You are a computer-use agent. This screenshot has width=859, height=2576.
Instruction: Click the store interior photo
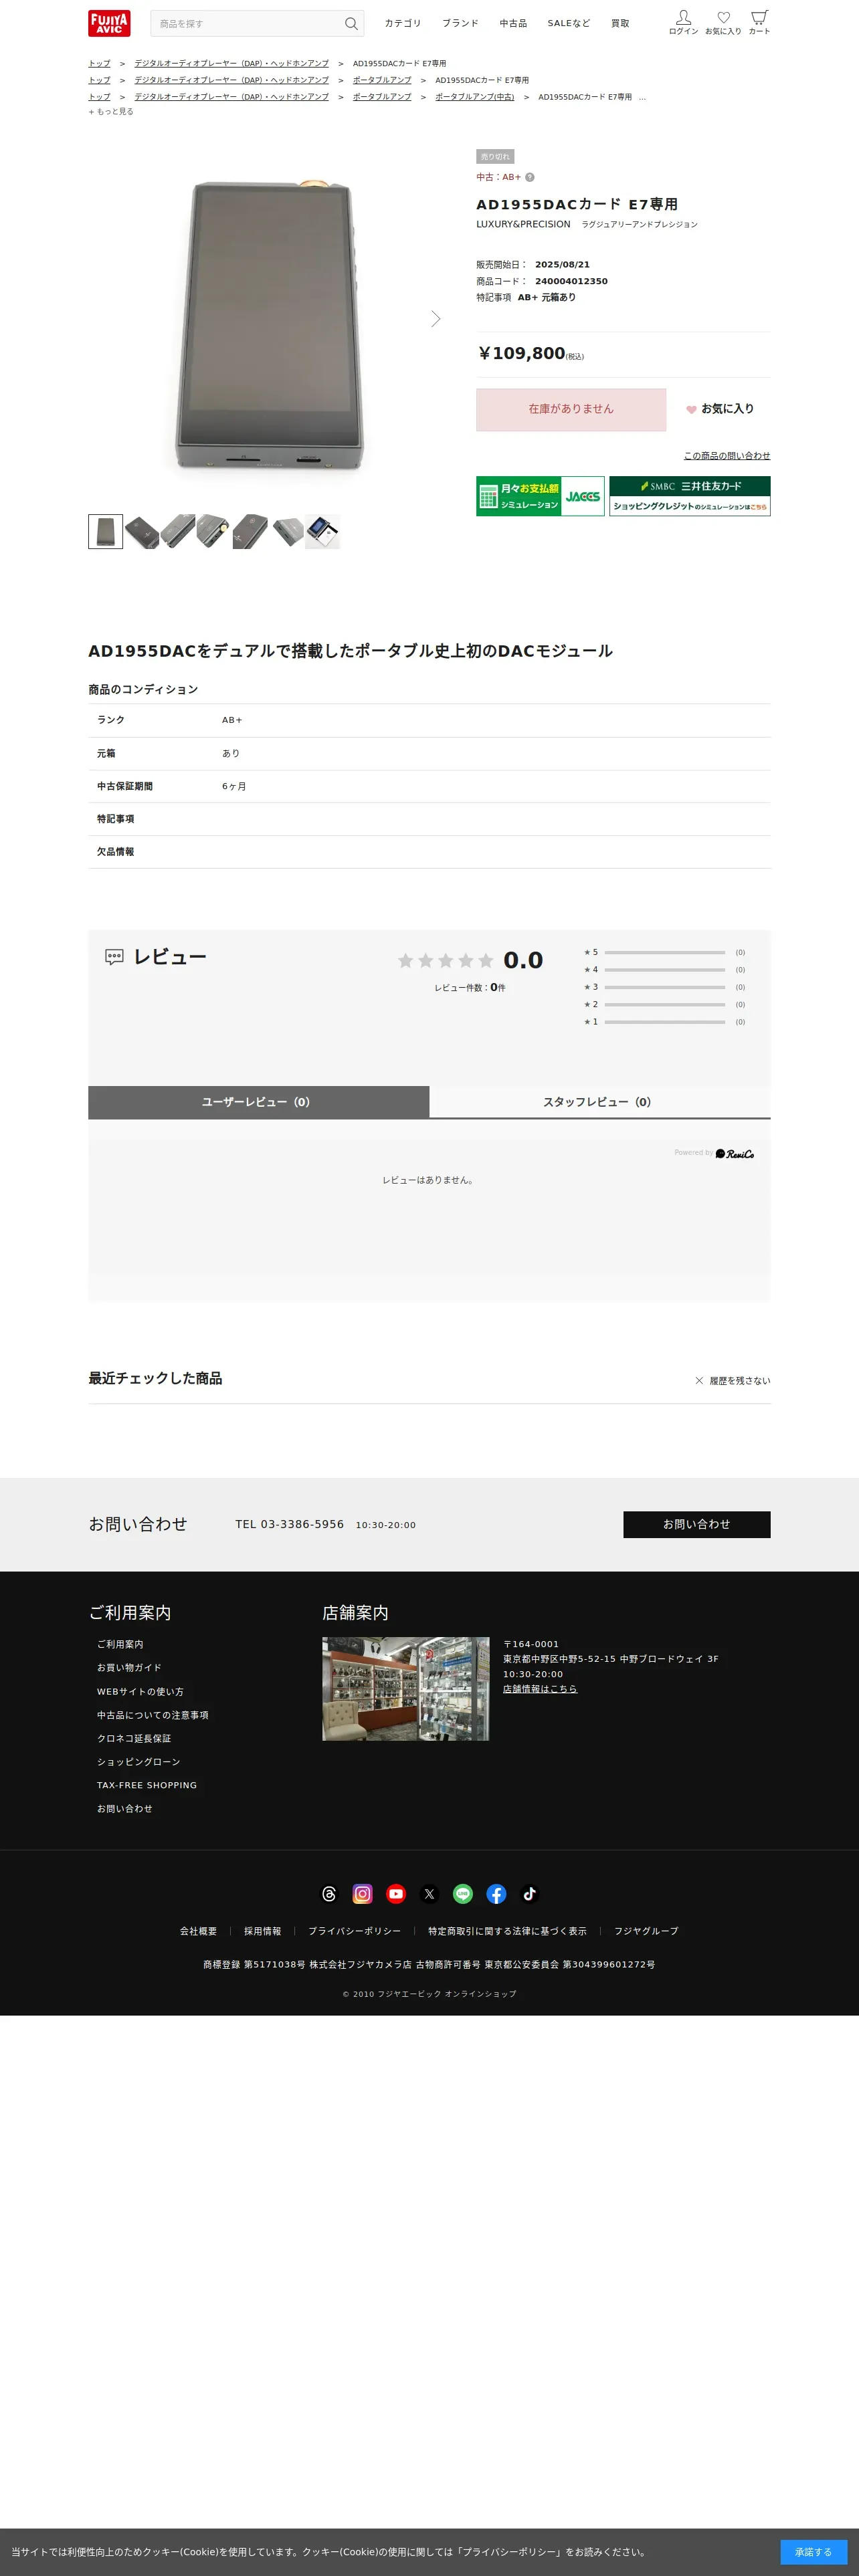click(406, 1688)
